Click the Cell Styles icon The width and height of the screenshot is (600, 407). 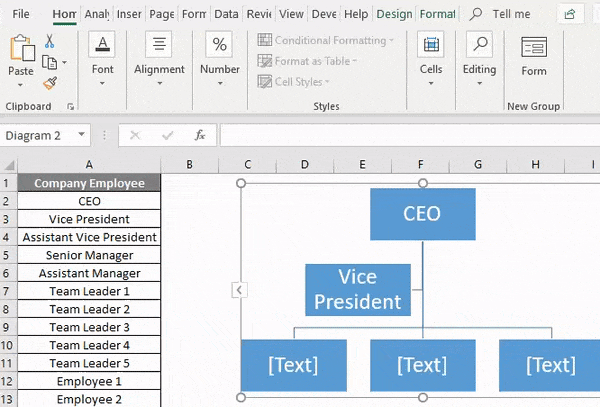click(x=264, y=81)
